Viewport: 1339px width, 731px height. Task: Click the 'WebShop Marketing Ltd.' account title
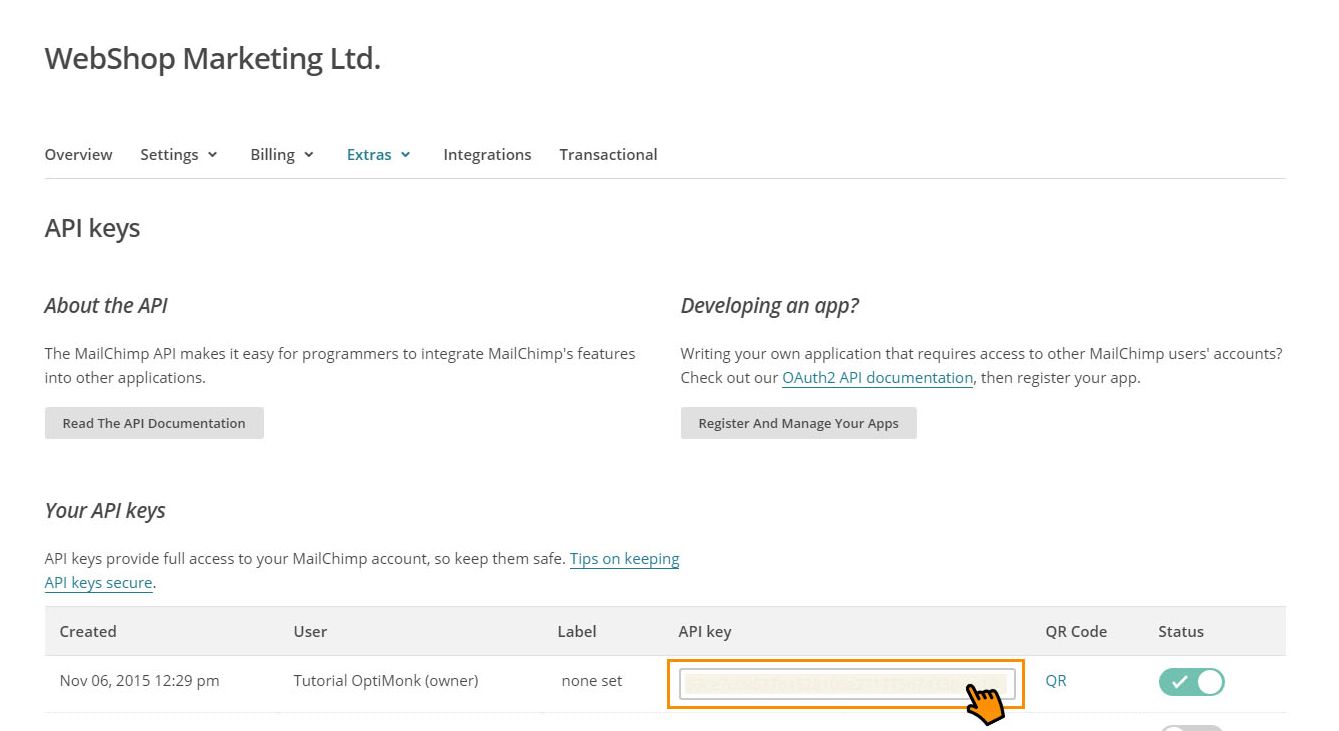213,58
